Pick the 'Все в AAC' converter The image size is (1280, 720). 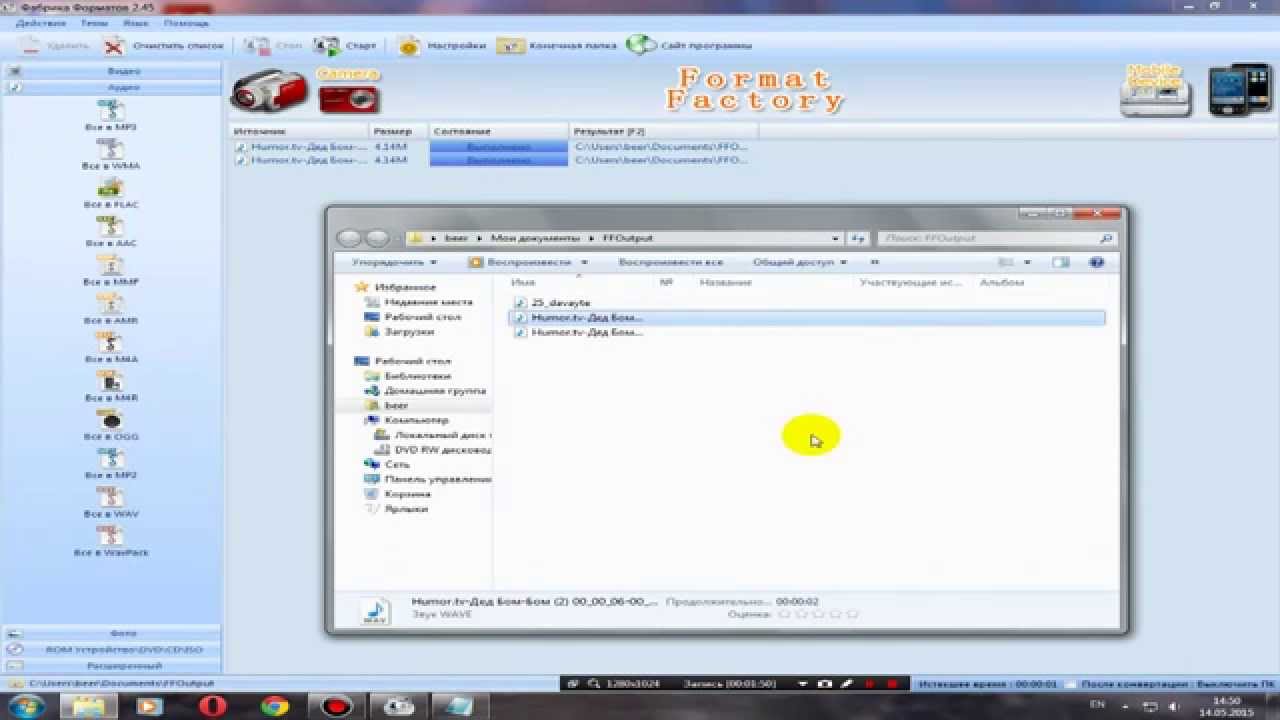pyautogui.click(x=110, y=231)
